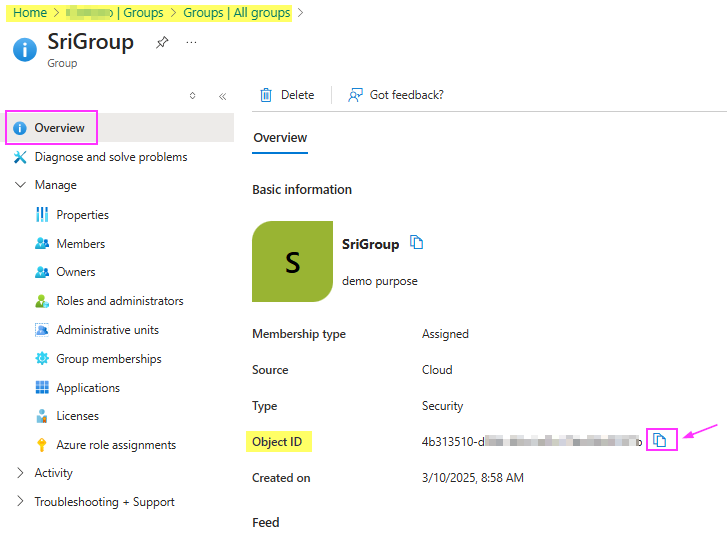727x544 pixels.
Task: Click the Object ID value text
Action: coord(532,441)
